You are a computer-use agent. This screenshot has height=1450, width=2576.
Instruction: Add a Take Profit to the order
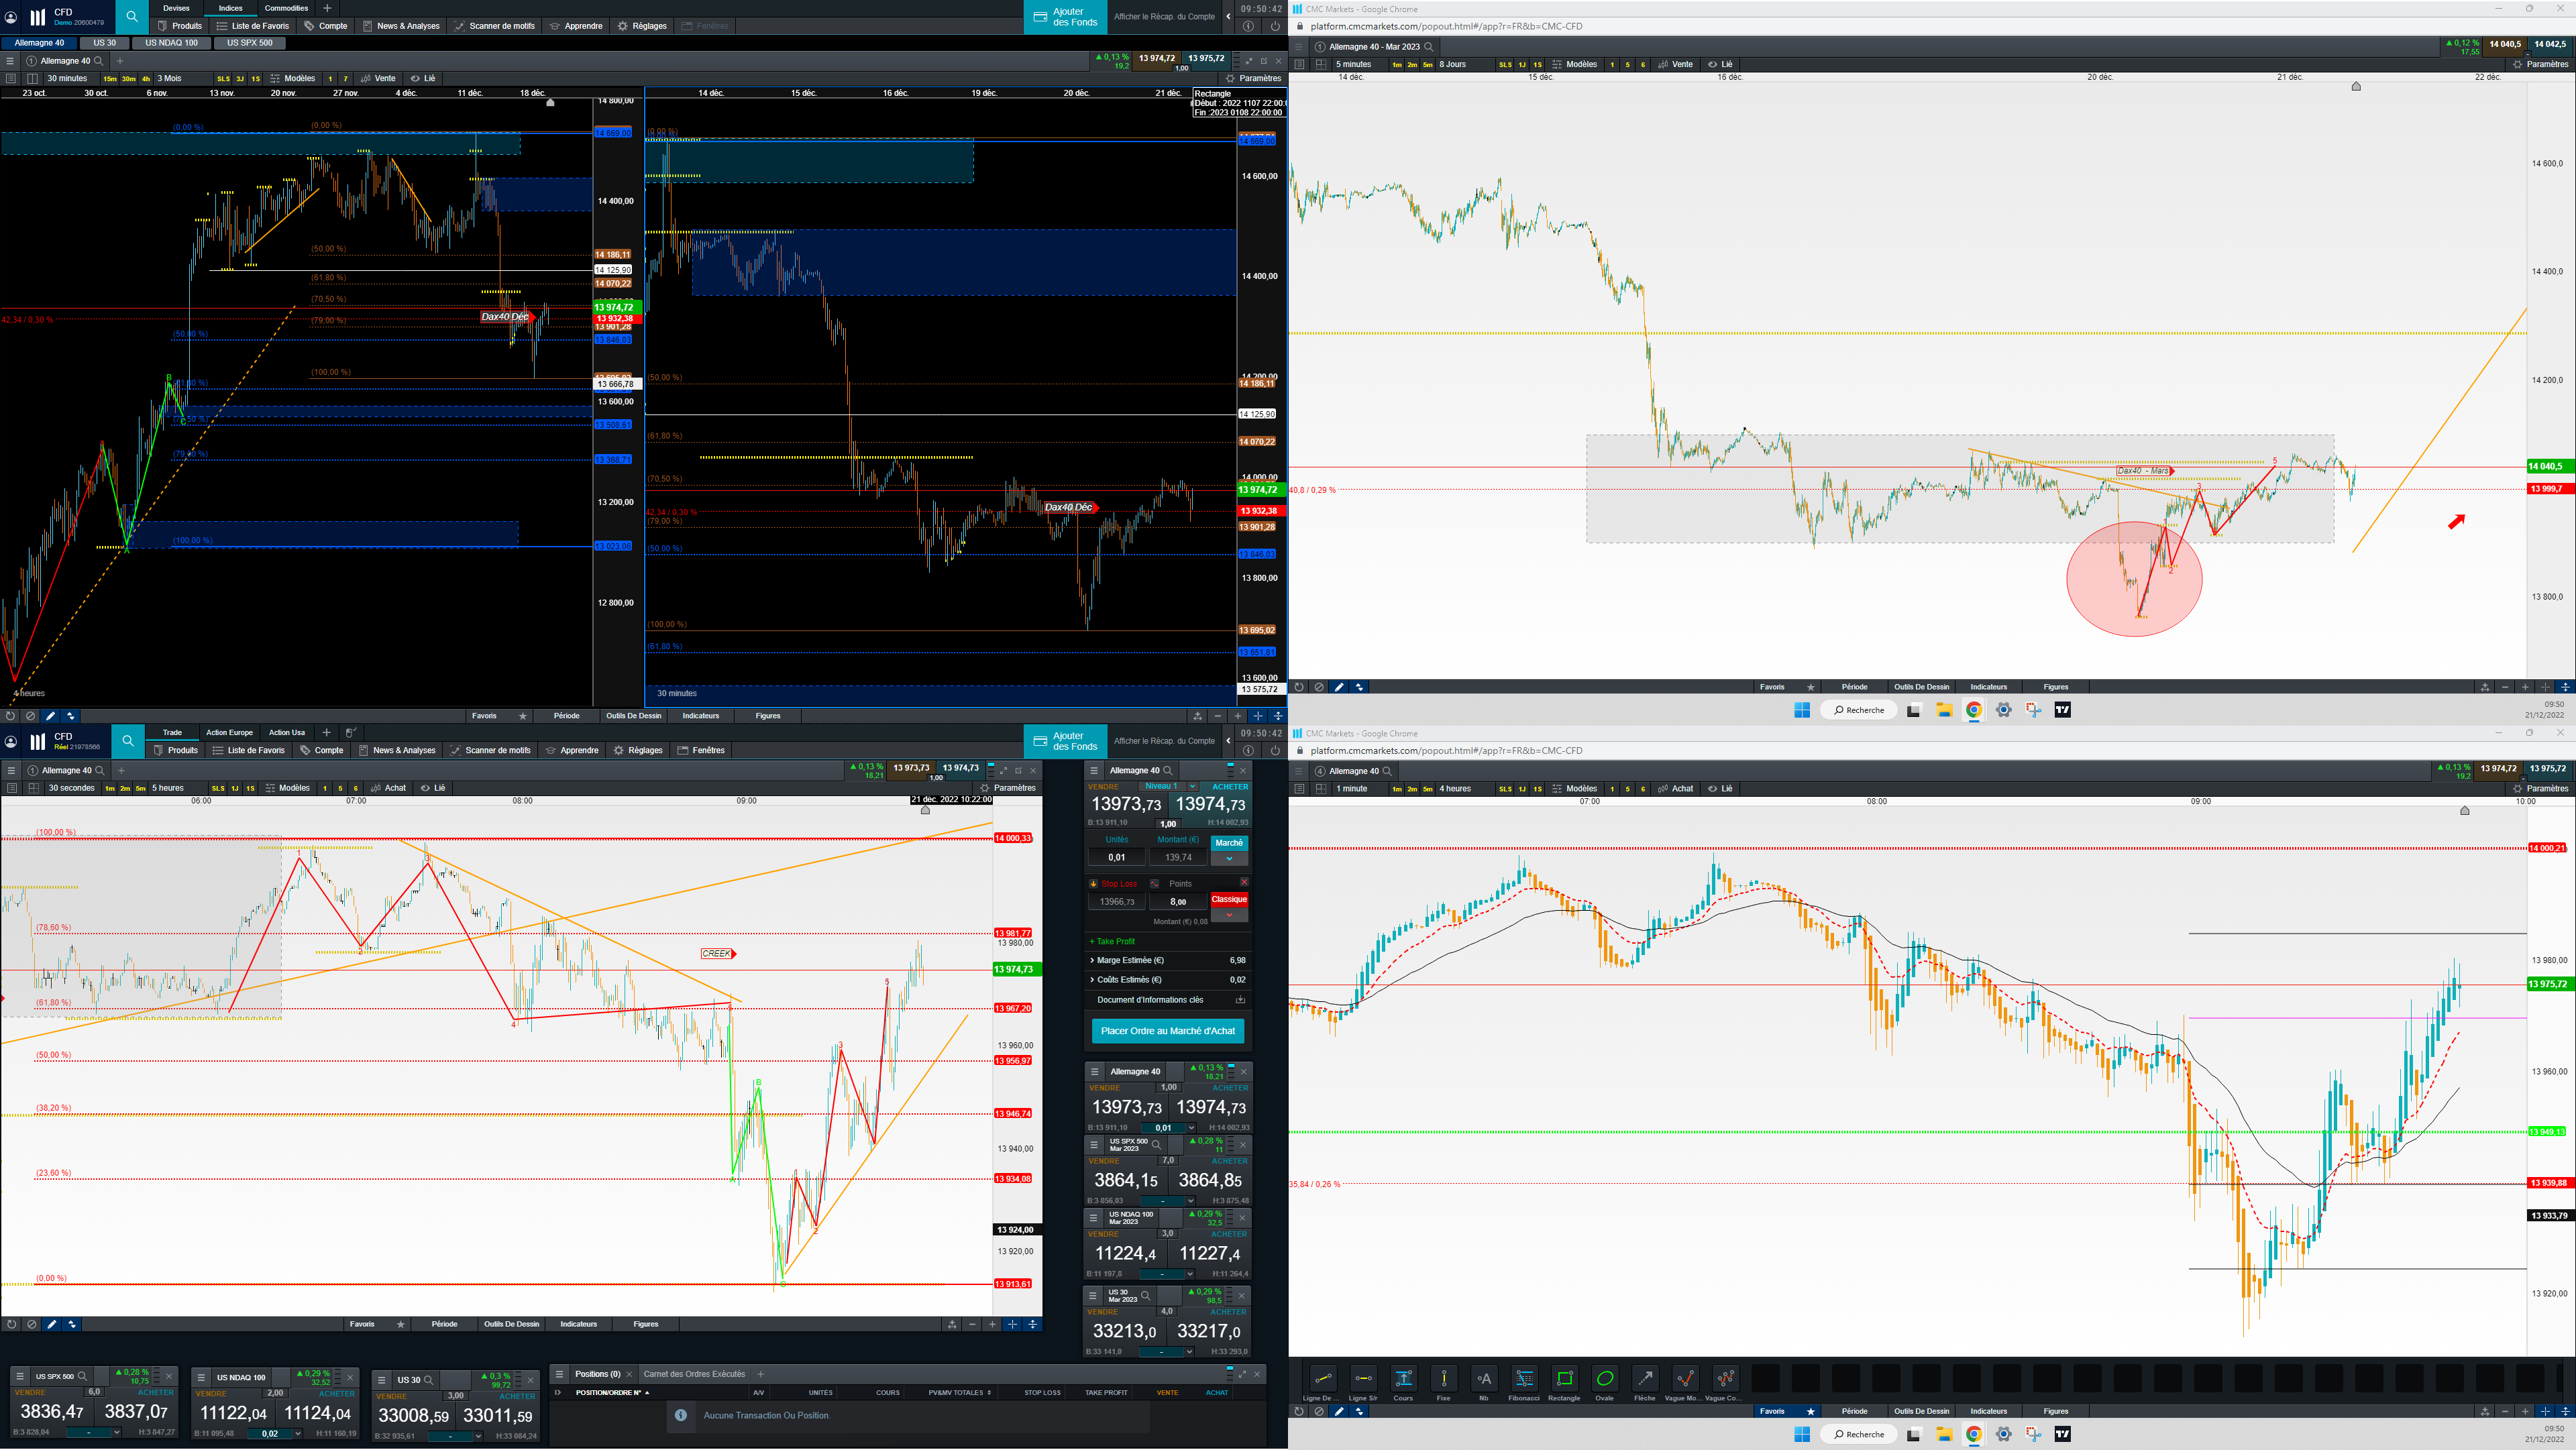1112,941
